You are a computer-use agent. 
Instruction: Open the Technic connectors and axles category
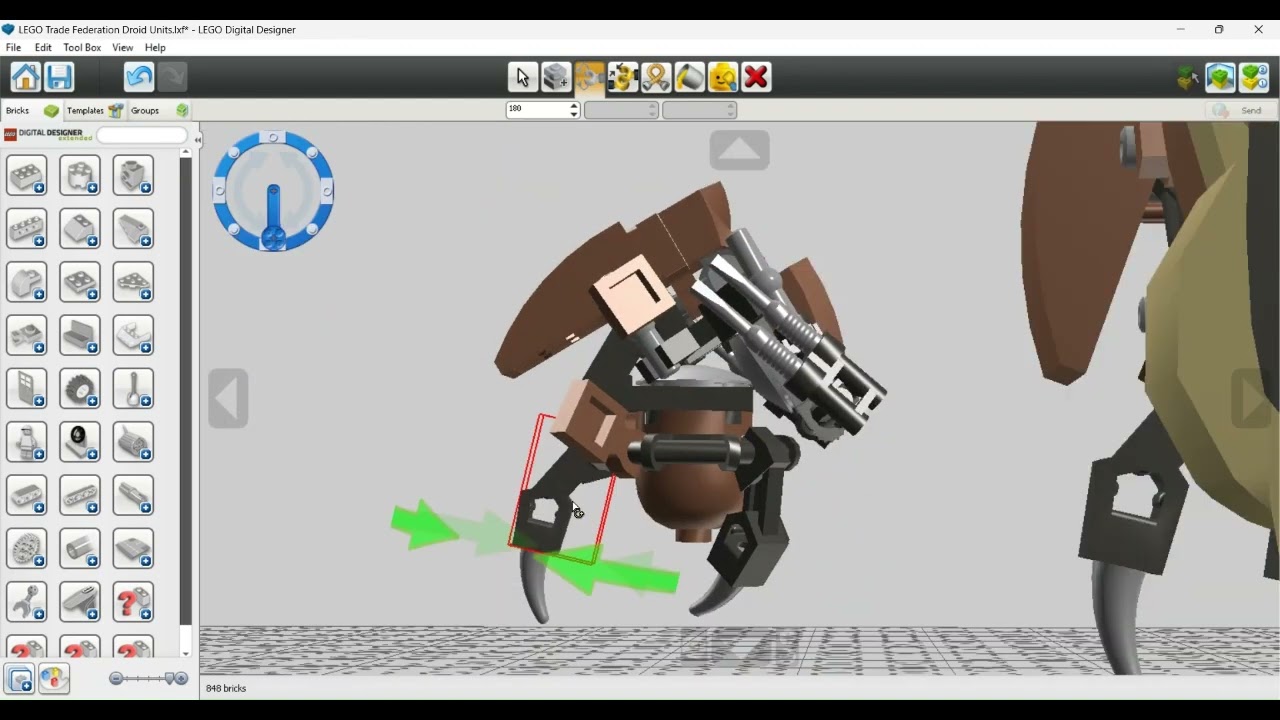click(133, 494)
